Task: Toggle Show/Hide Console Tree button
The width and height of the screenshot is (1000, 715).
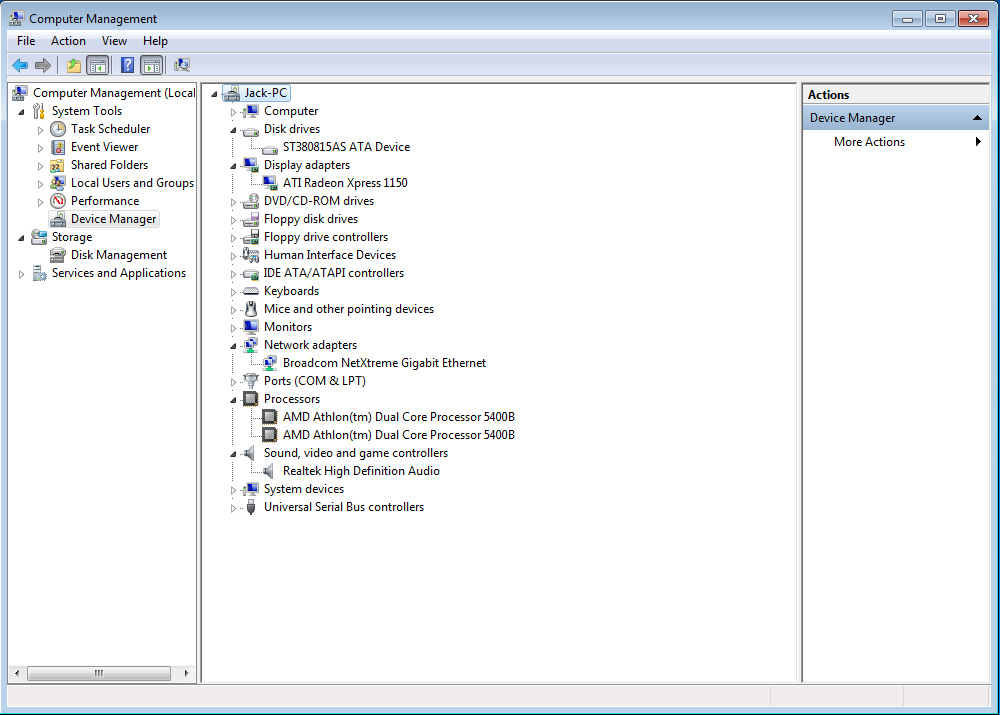Action: tap(98, 65)
